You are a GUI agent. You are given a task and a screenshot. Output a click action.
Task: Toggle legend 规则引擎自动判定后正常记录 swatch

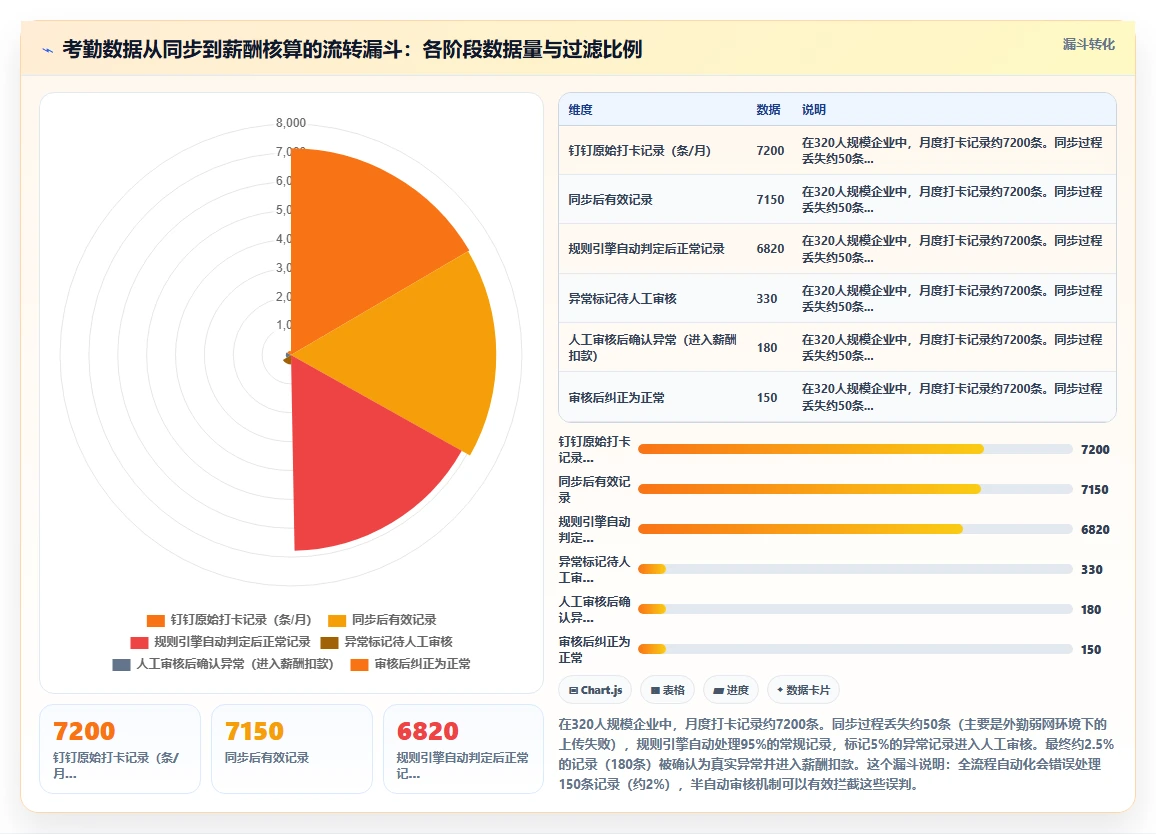pos(139,642)
